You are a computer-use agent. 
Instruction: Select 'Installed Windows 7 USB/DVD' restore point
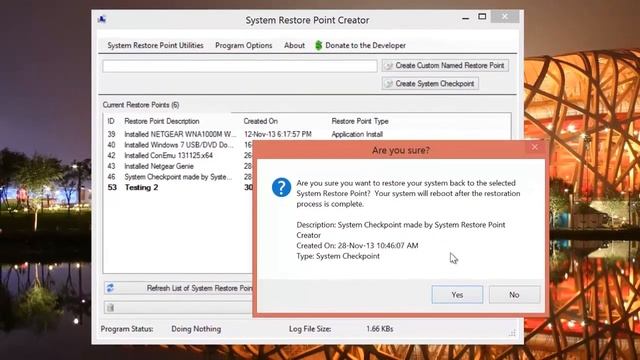pos(178,145)
